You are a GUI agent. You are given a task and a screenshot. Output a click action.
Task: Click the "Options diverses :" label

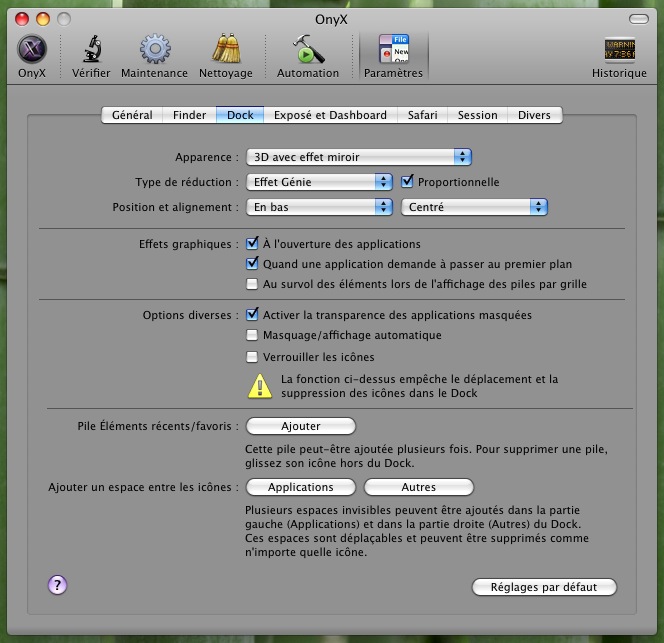click(x=191, y=315)
